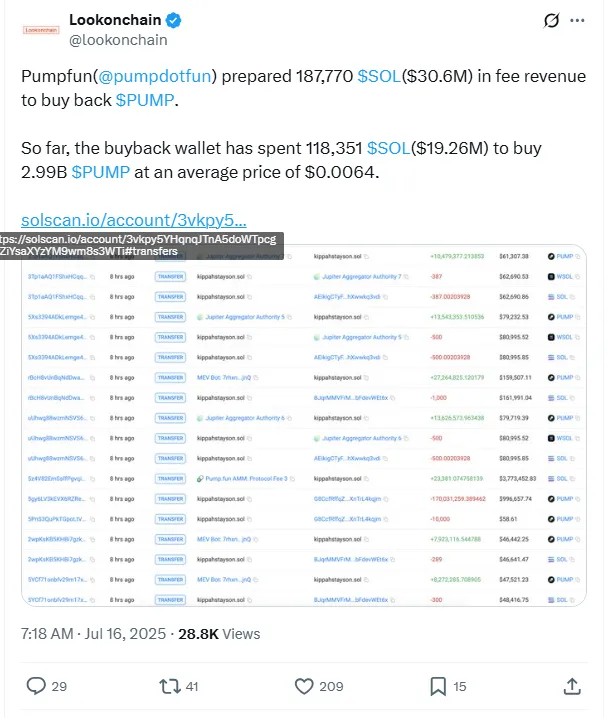Image resolution: width=607 pixels, height=718 pixels.
Task: Click the share icon
Action: (572, 686)
